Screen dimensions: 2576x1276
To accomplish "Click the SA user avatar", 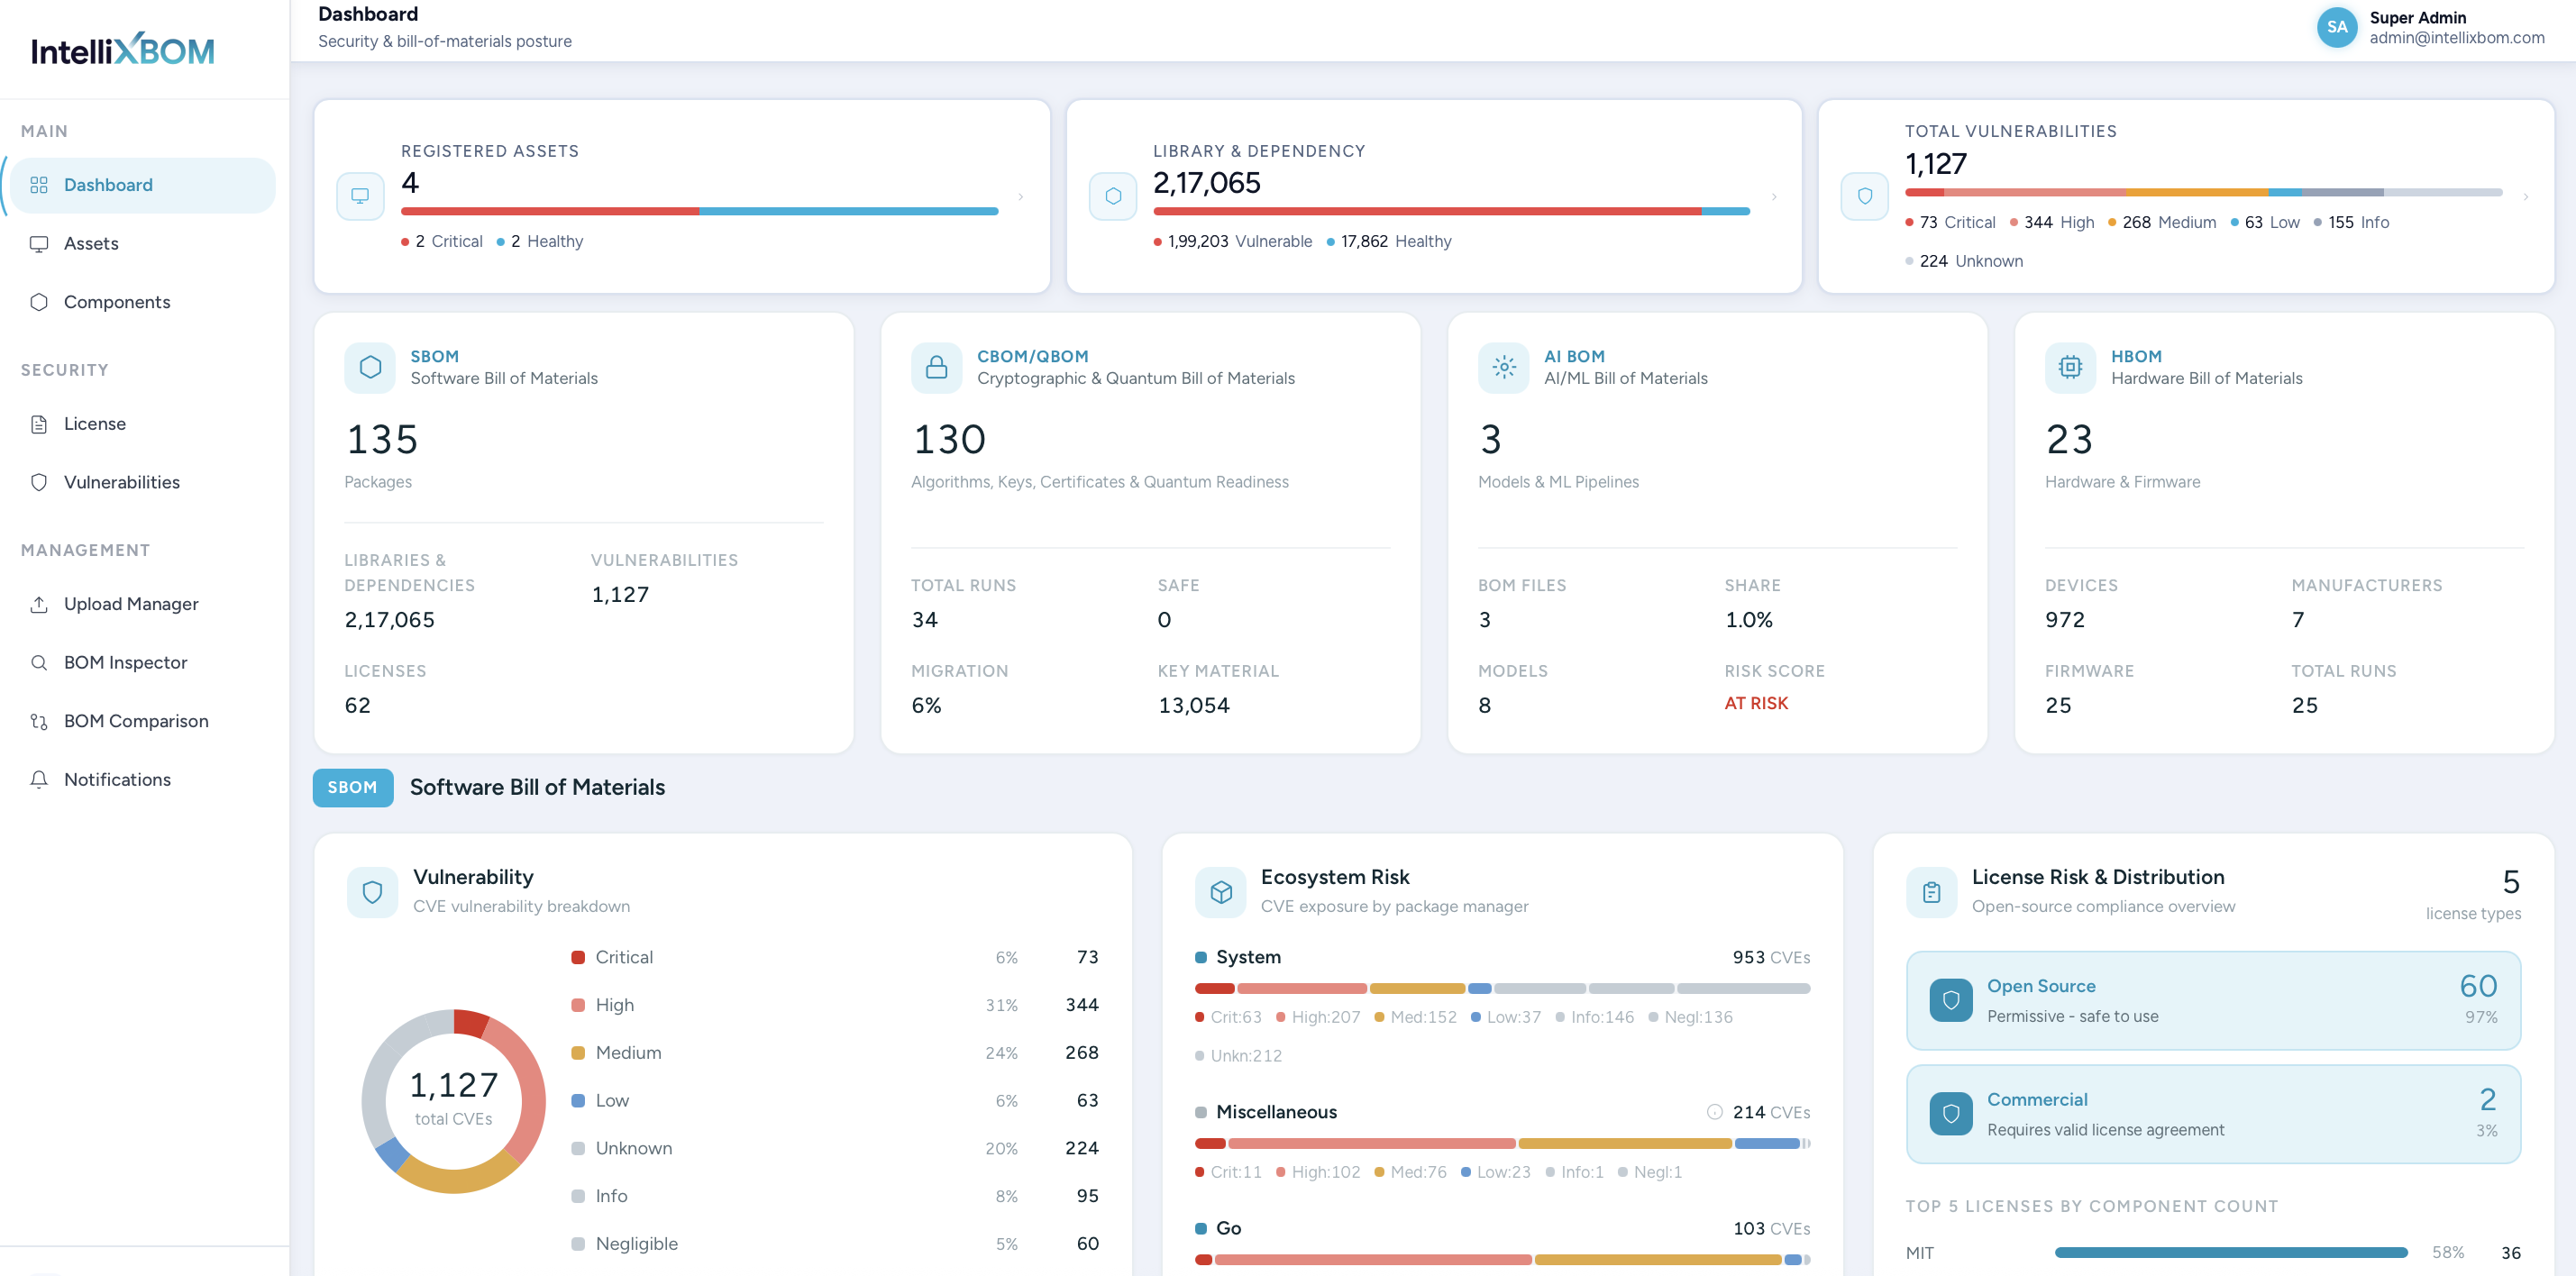I will coord(2337,28).
